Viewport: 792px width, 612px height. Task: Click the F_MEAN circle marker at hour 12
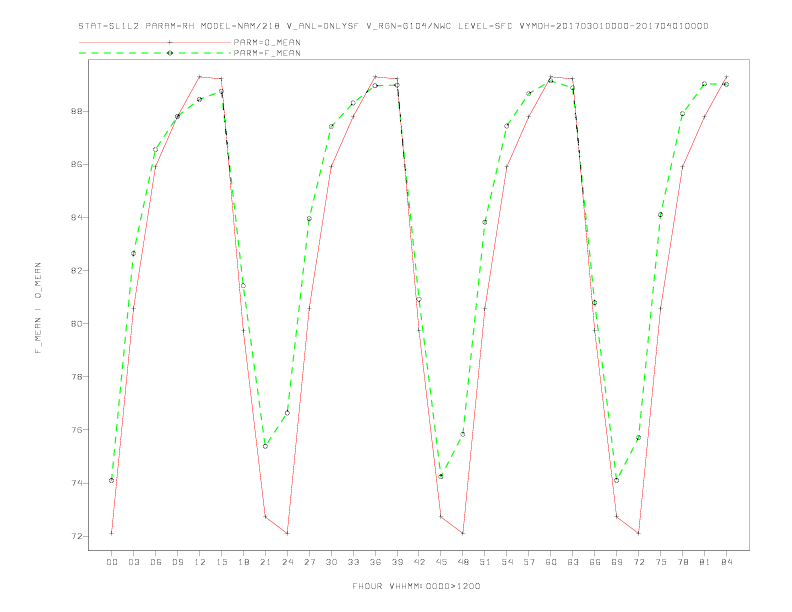click(200, 99)
